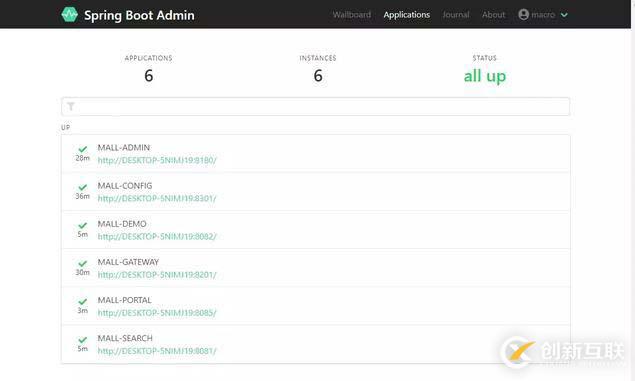The image size is (635, 381).
Task: Select the MALL-SEARCH application name
Action: coord(125,338)
